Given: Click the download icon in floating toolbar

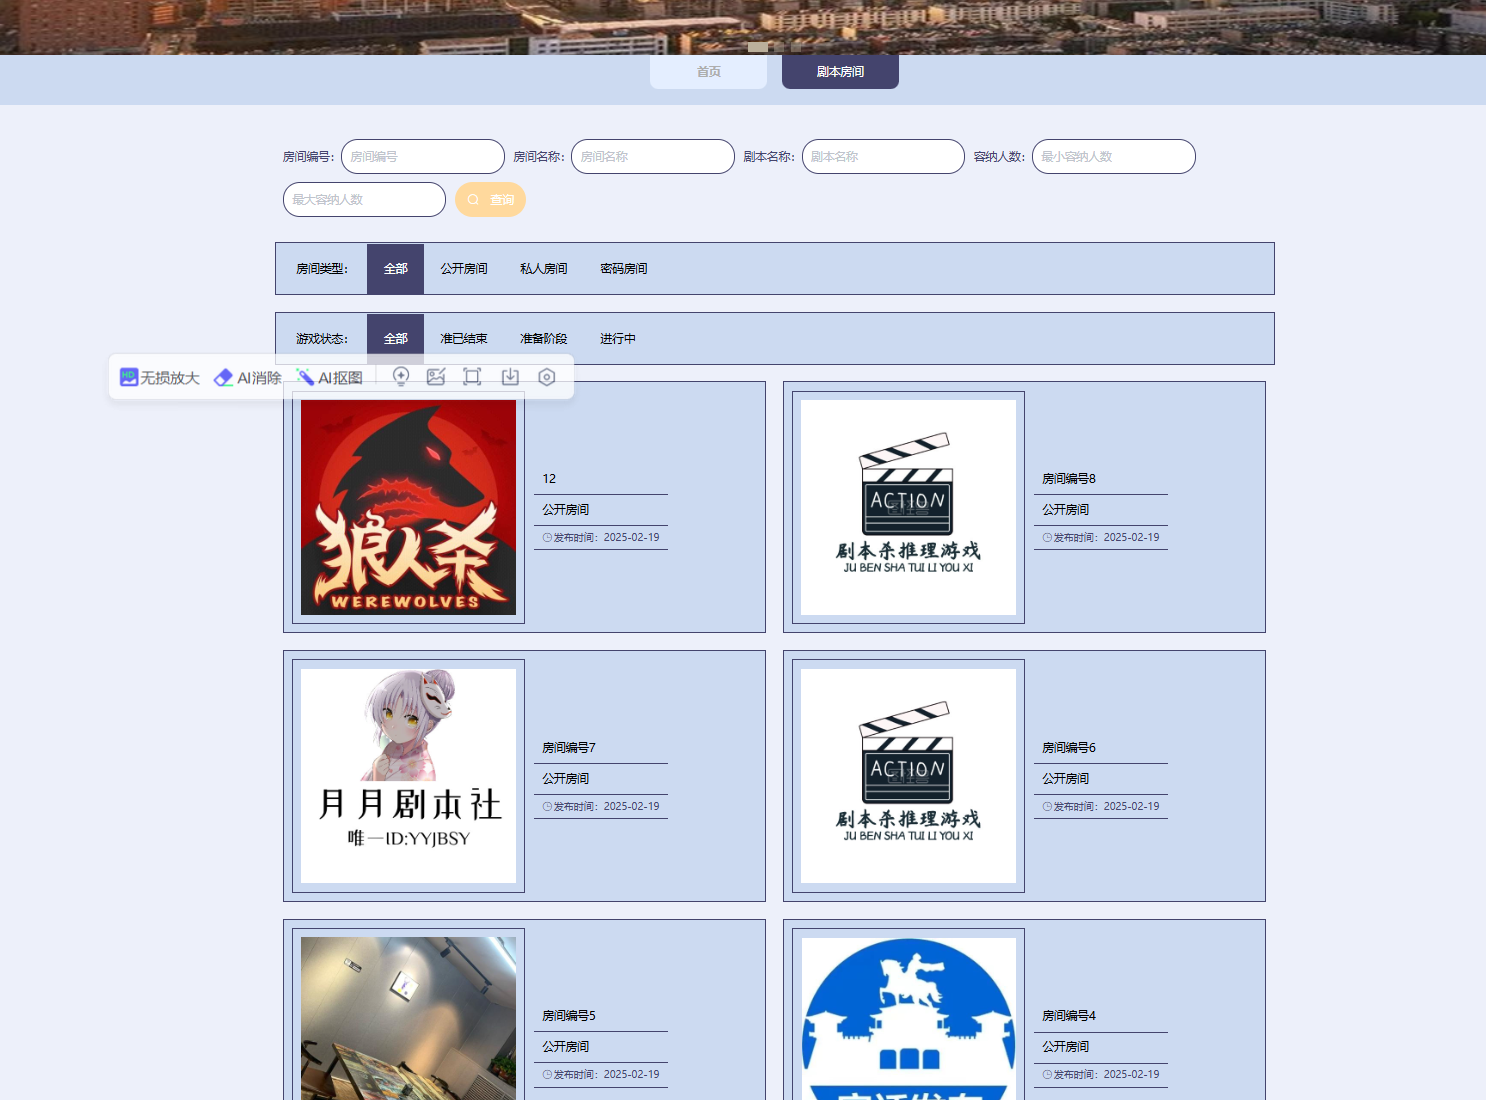Looking at the screenshot, I should tap(510, 377).
